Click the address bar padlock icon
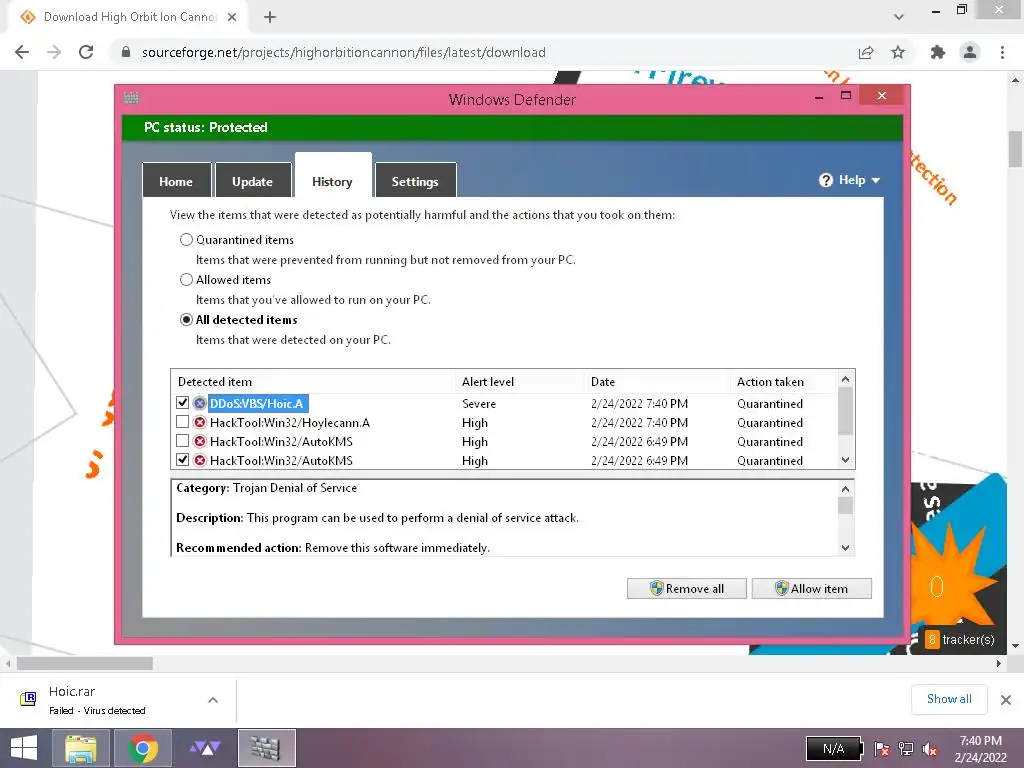The image size is (1024, 768). point(126,52)
